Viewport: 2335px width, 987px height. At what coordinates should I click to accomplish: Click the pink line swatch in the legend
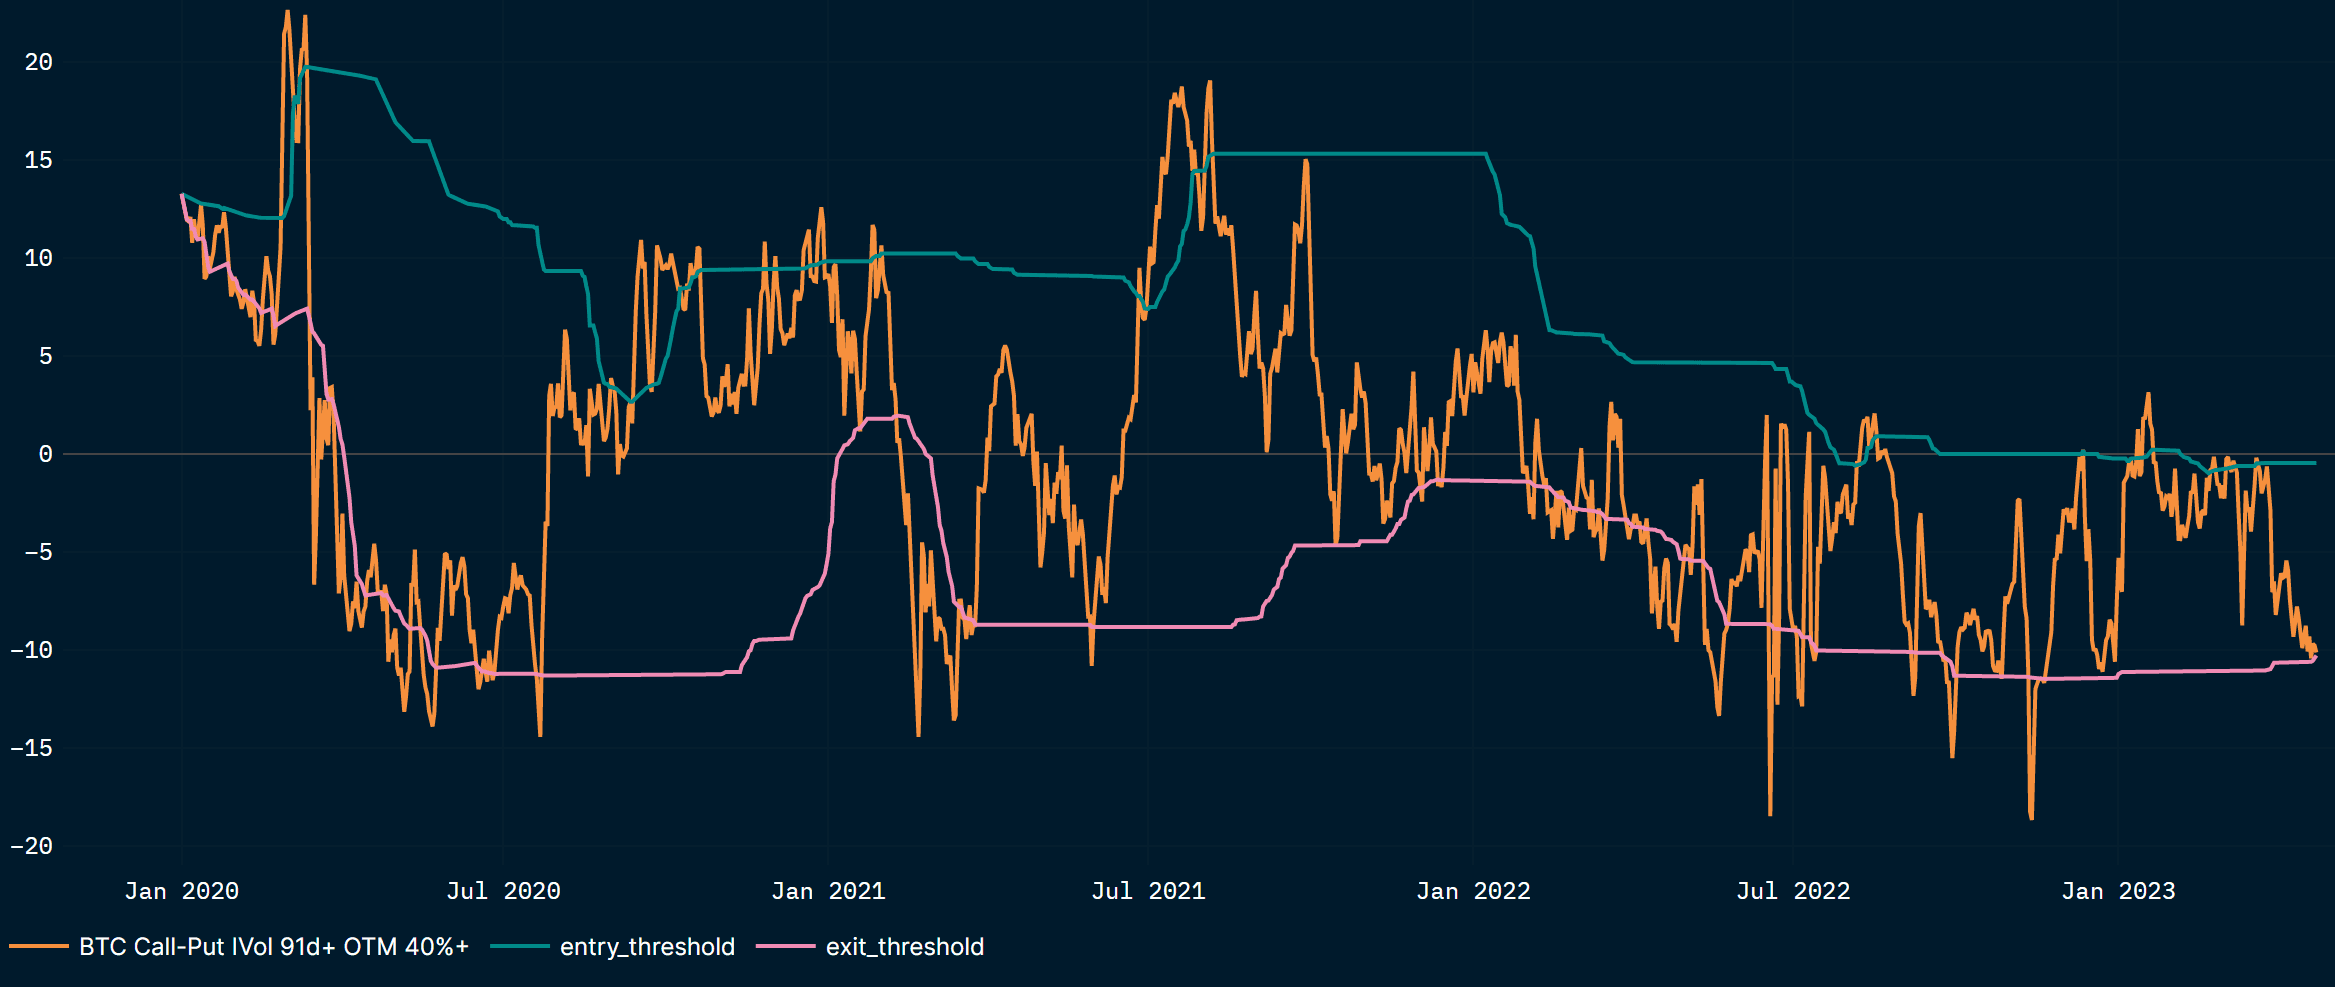[786, 946]
